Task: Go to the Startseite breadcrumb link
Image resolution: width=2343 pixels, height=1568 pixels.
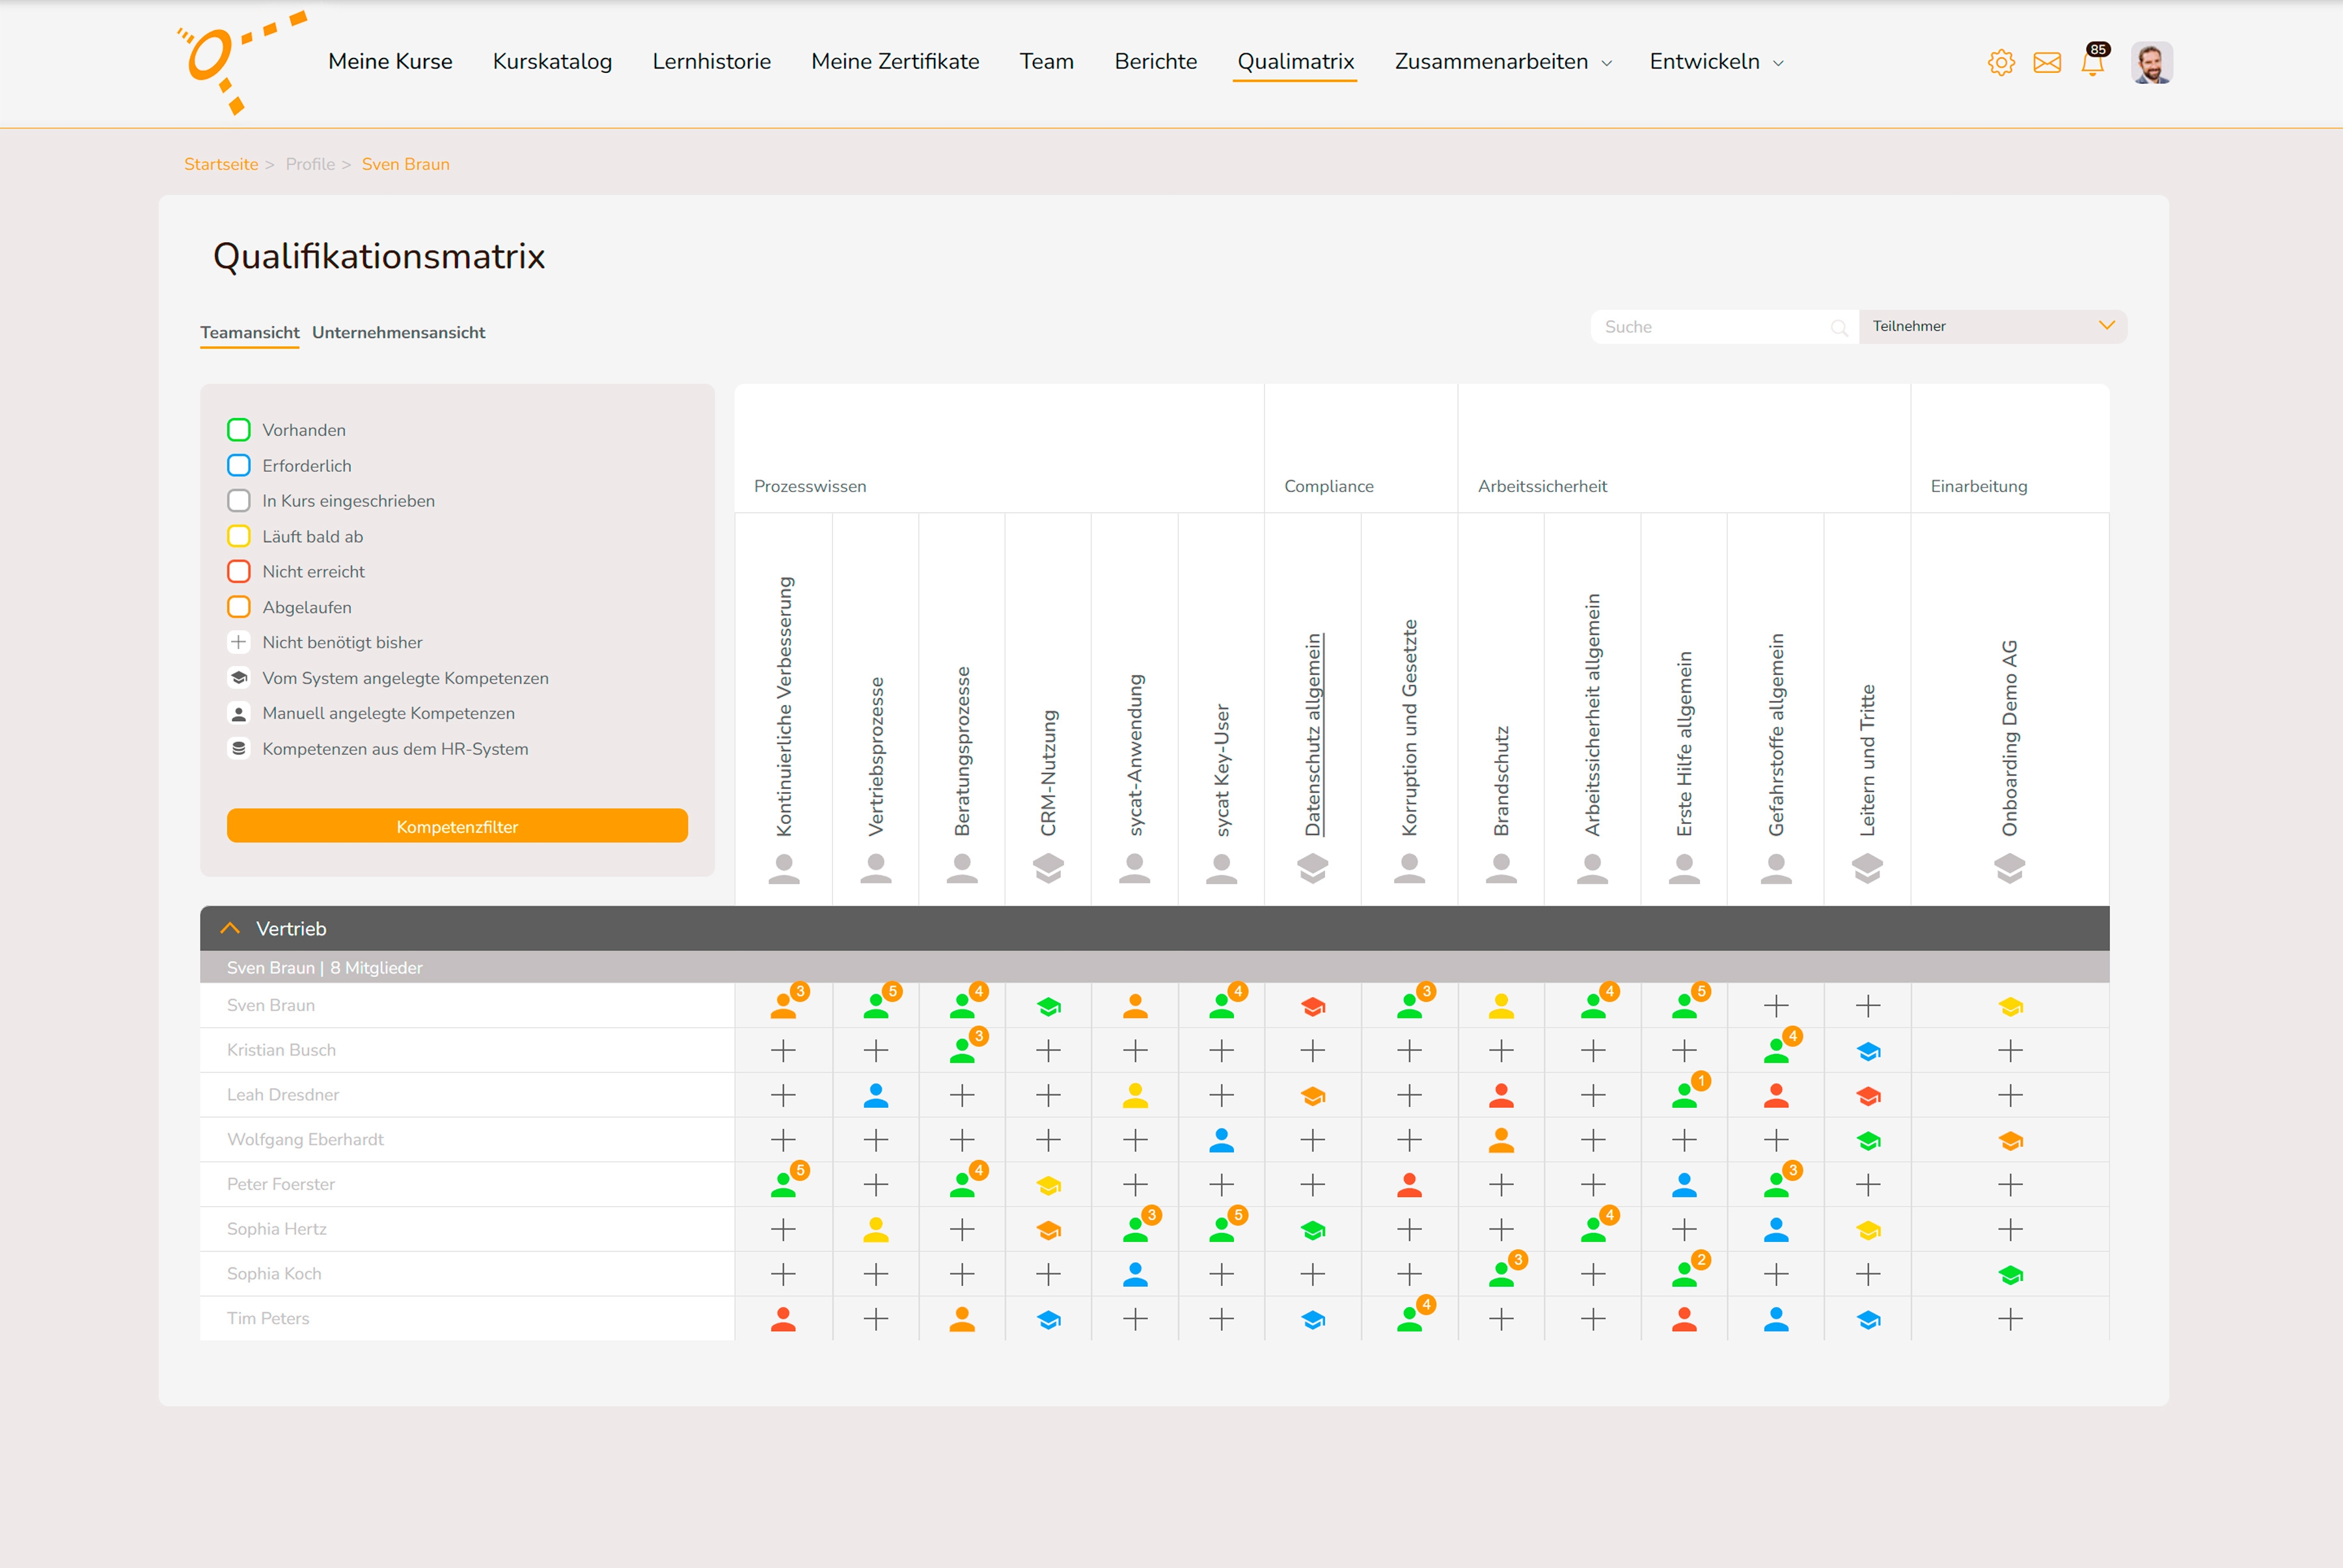Action: [221, 164]
